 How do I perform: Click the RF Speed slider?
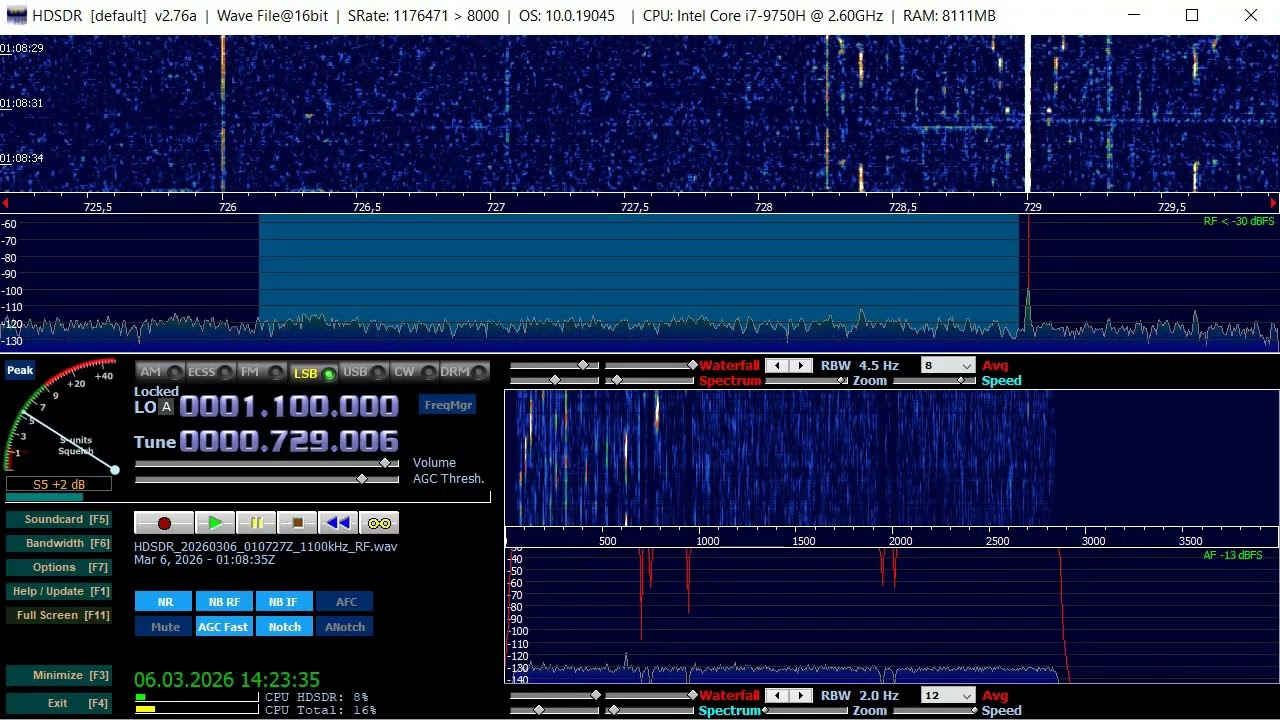click(934, 381)
